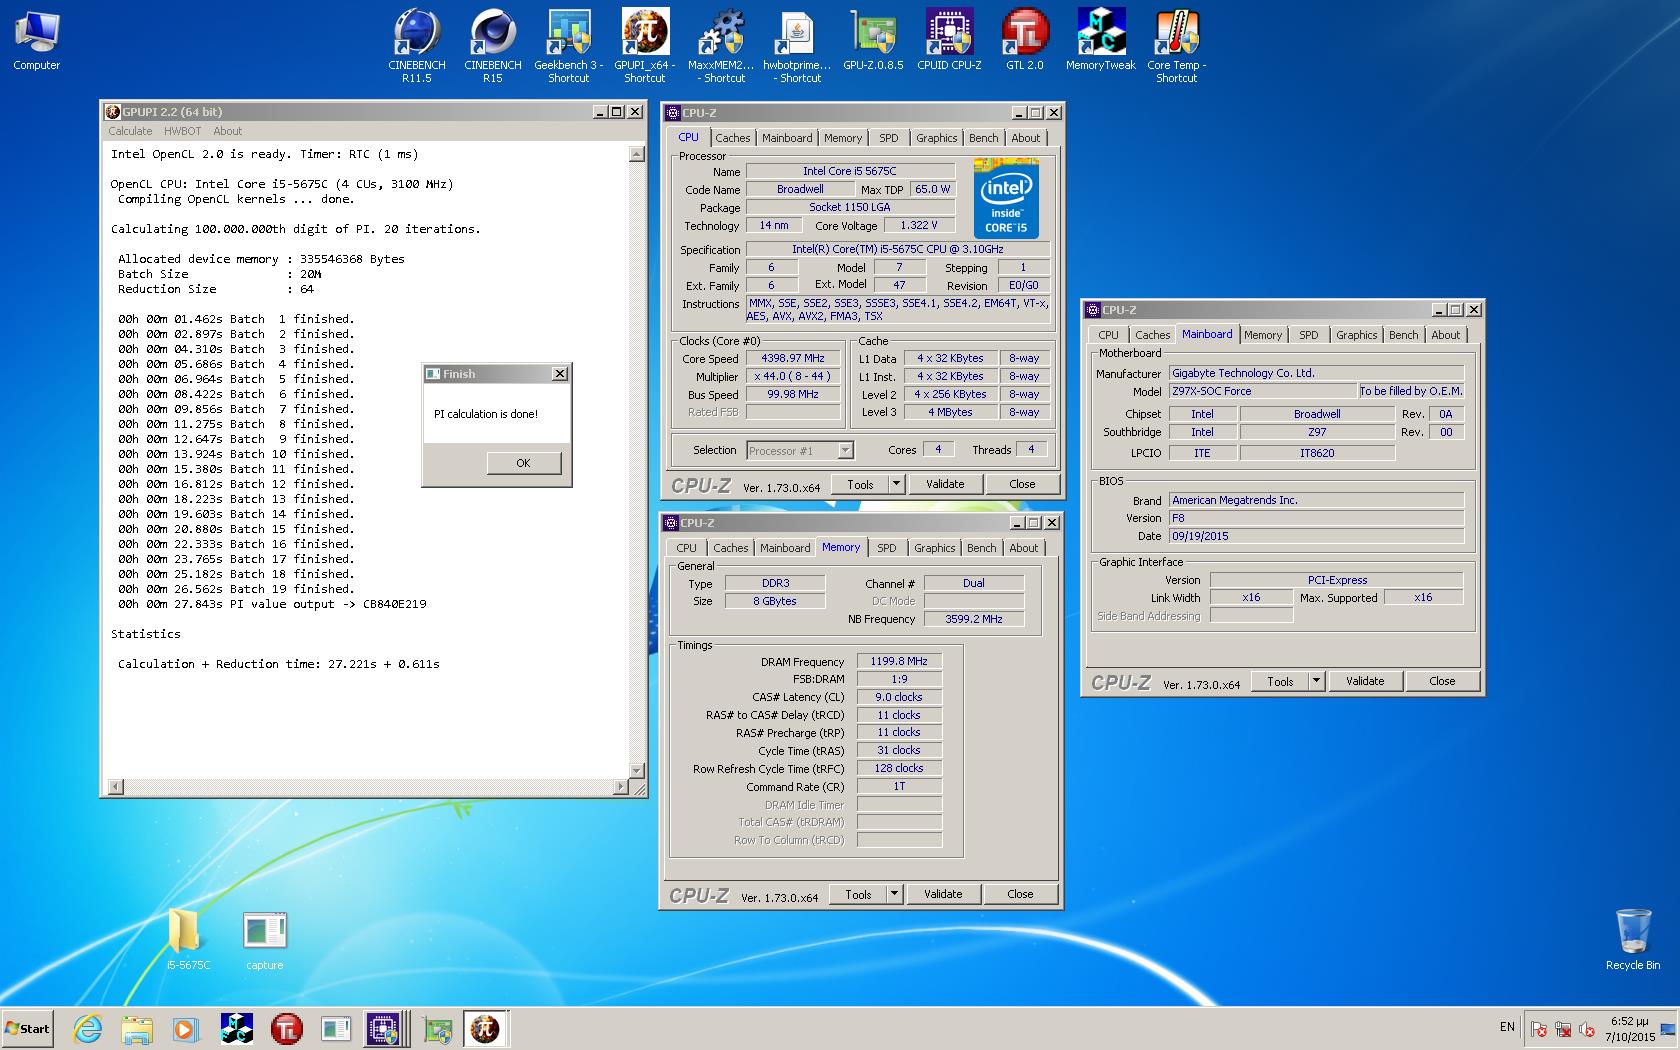Click the Start button
The image size is (1680, 1050).
(27, 1029)
